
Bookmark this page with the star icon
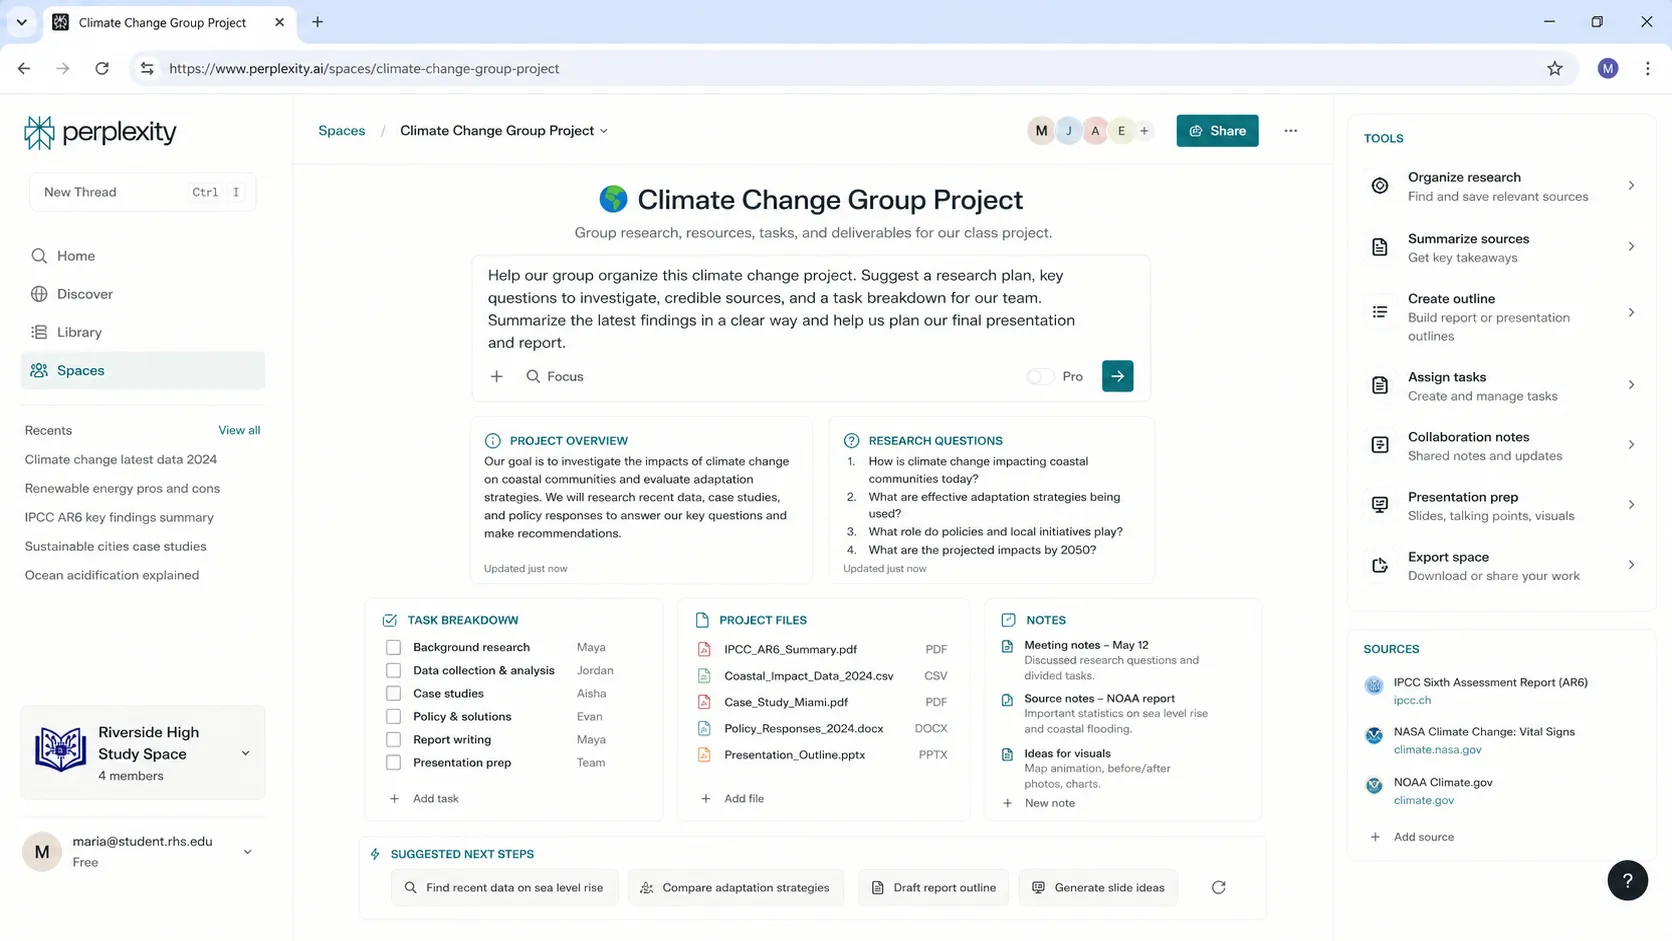click(1554, 69)
